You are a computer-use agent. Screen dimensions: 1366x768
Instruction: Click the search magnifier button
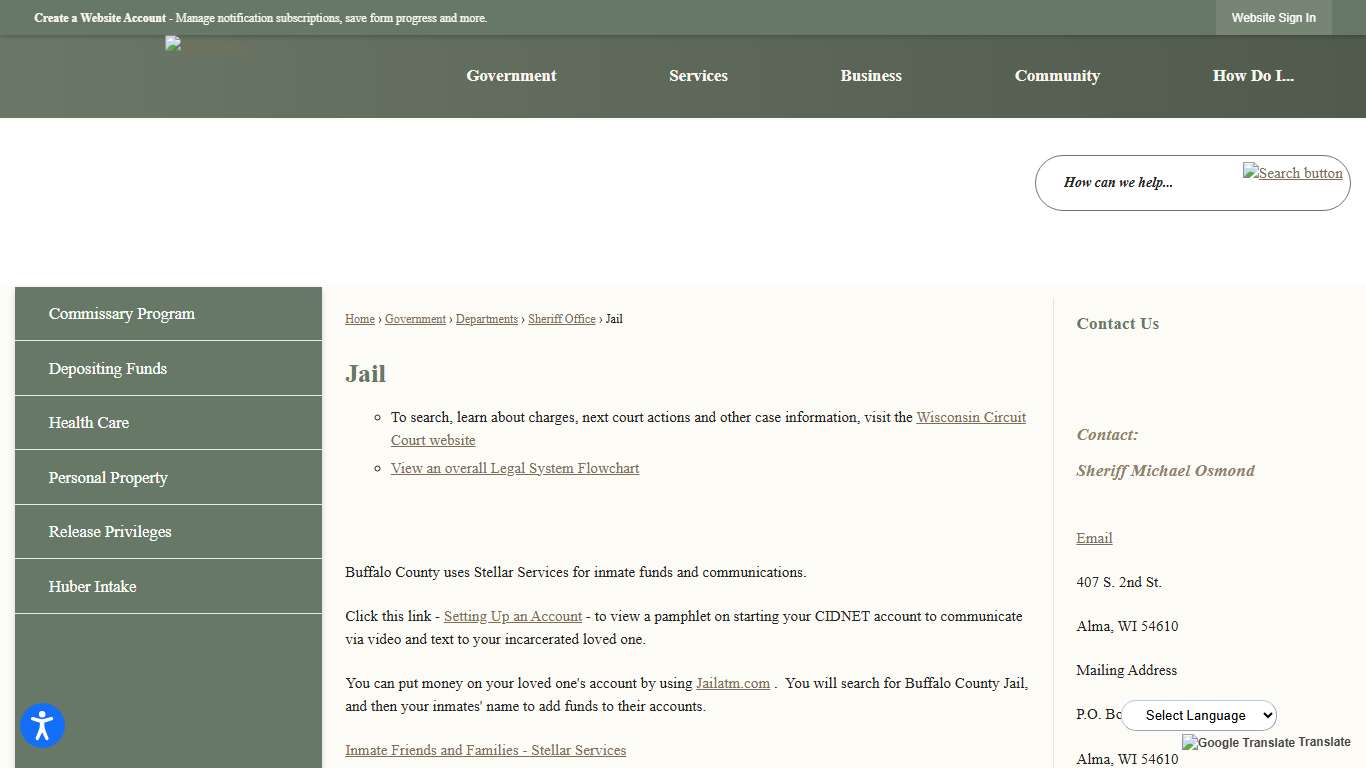point(1292,172)
